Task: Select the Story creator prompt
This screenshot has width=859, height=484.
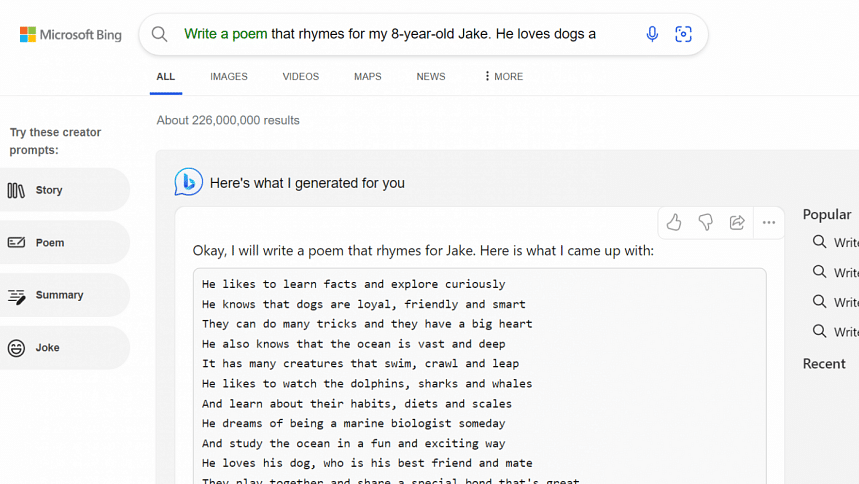Action: pos(62,190)
